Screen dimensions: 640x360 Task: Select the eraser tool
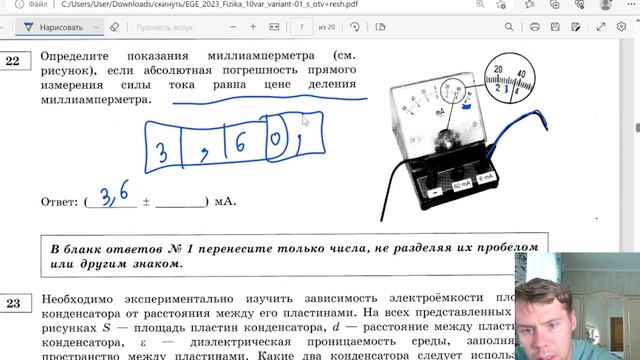(115, 27)
